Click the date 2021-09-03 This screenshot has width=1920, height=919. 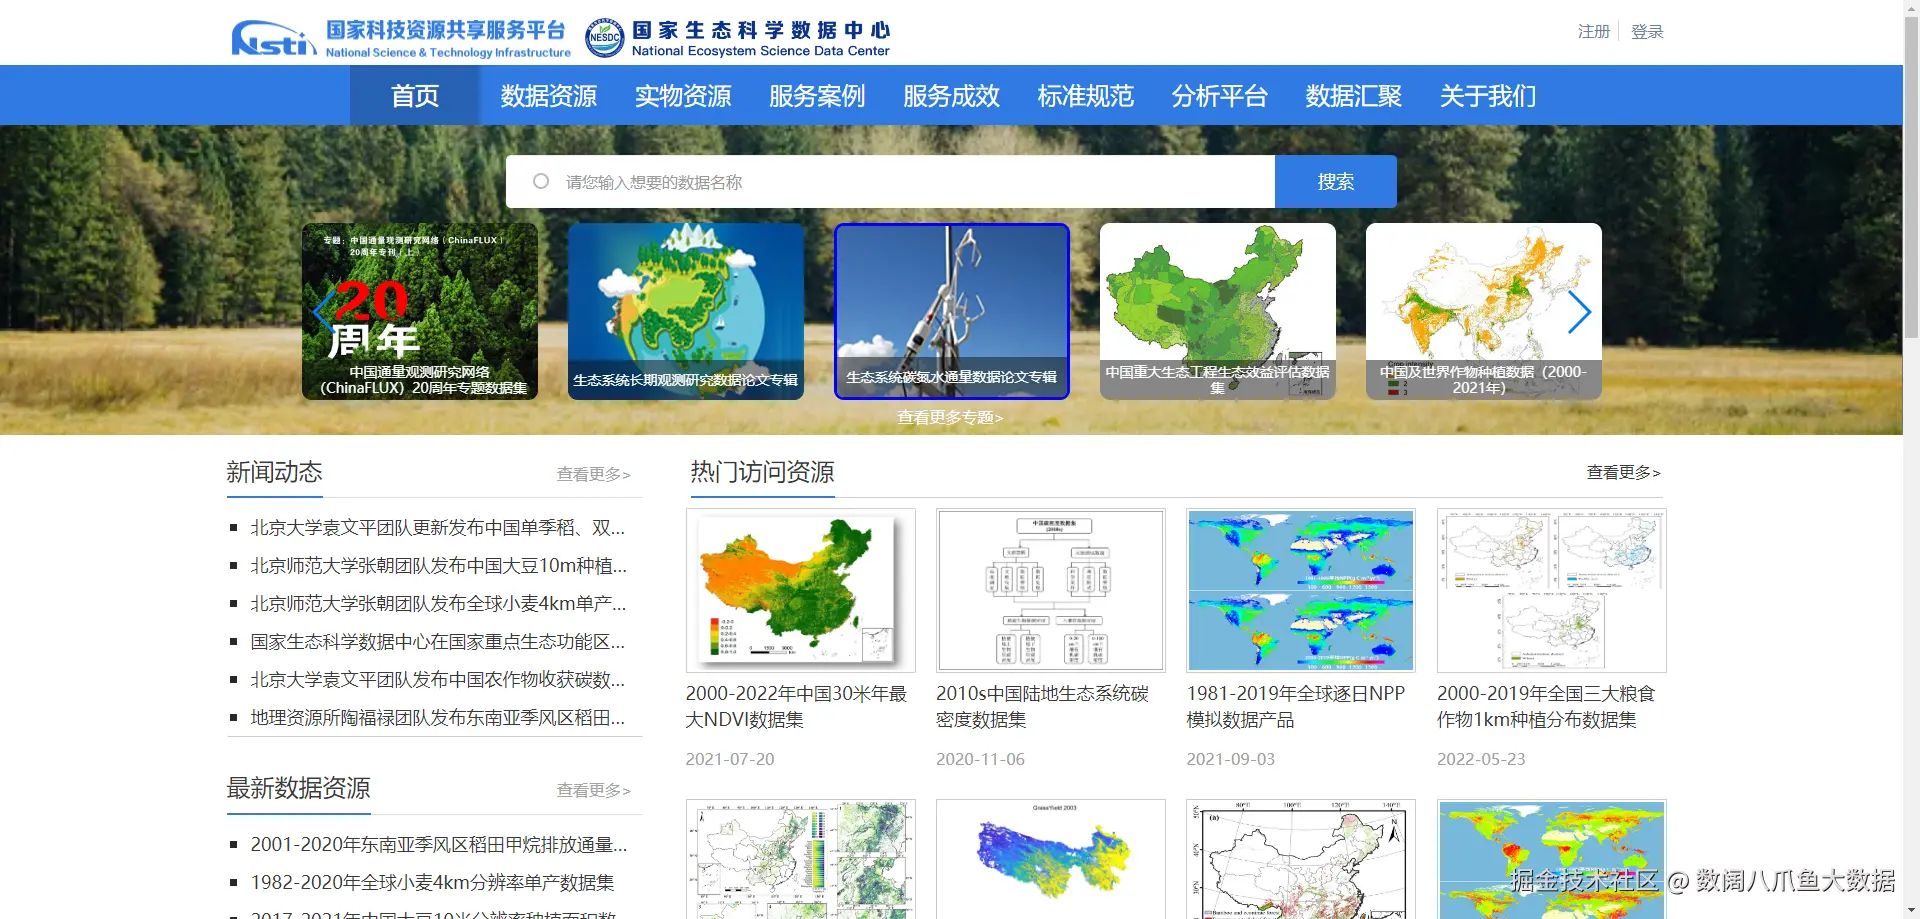1231,760
